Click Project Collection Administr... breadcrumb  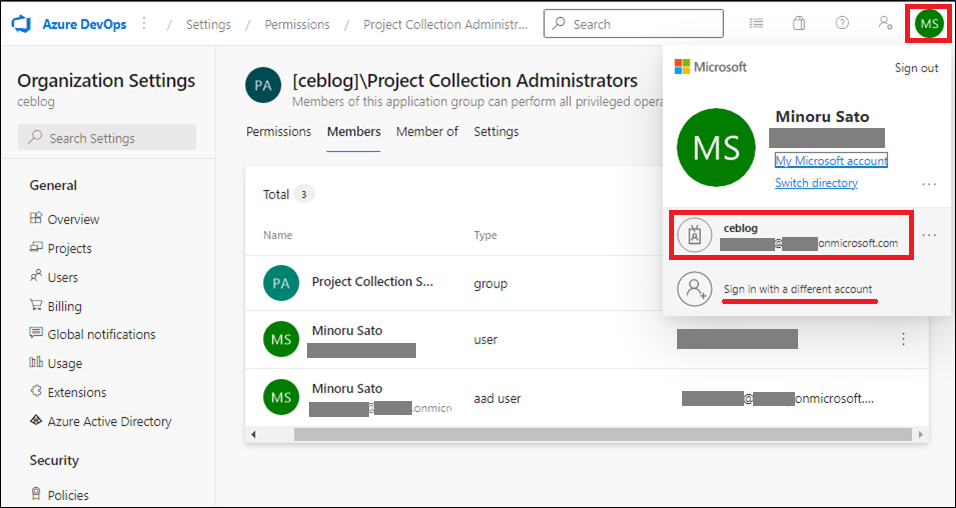[446, 24]
